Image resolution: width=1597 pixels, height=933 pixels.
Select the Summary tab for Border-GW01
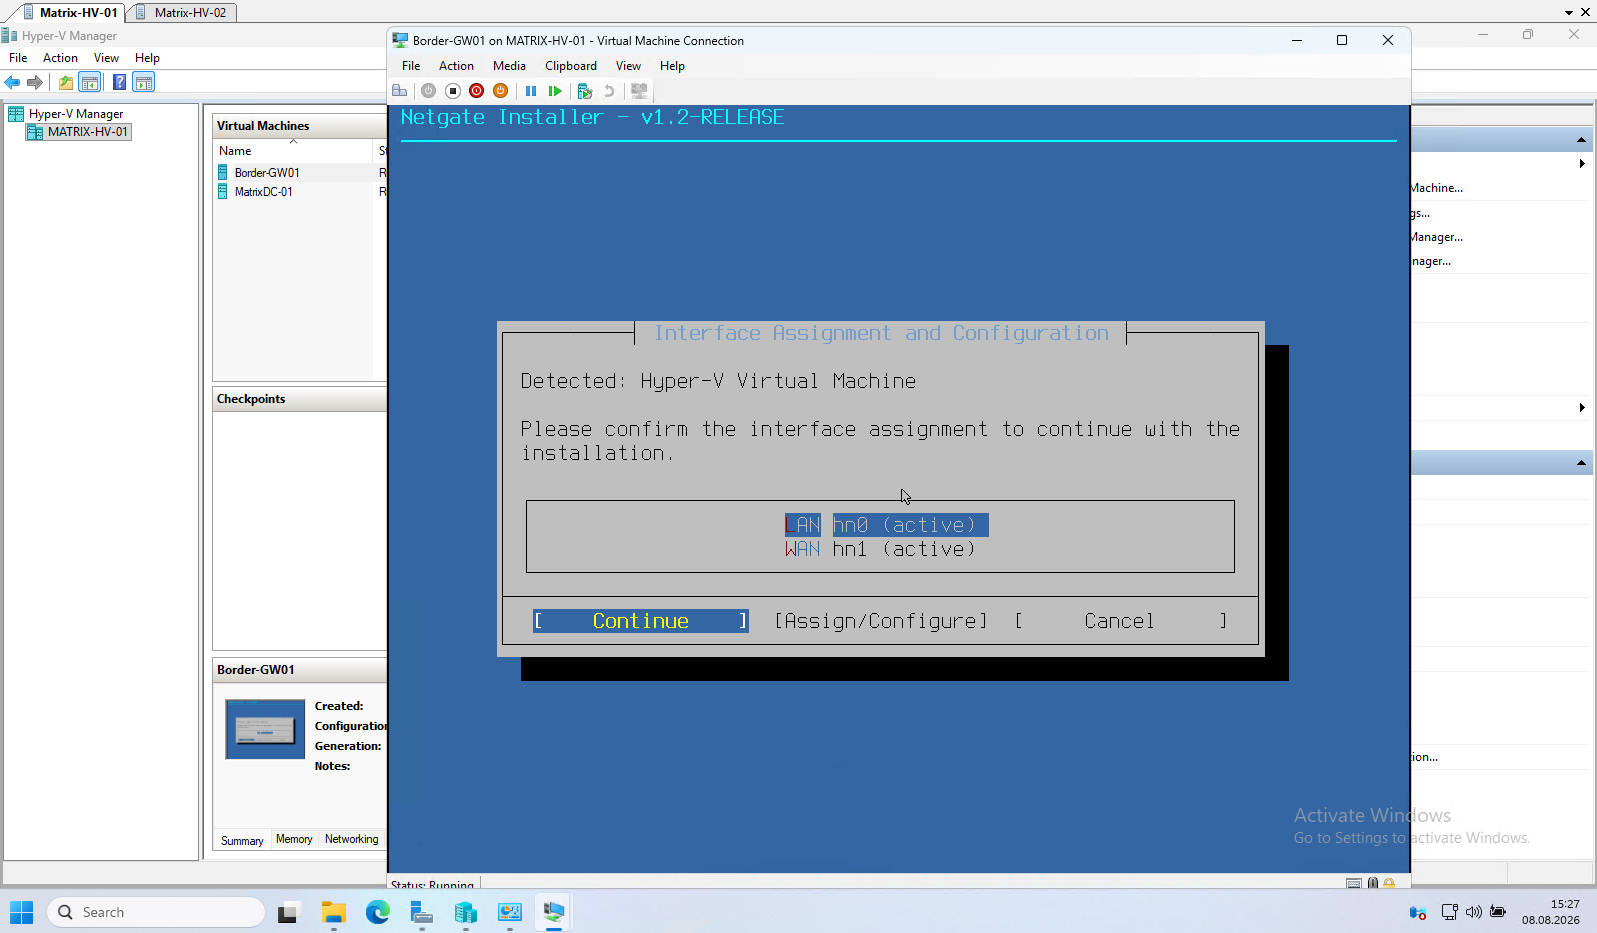[x=242, y=841]
